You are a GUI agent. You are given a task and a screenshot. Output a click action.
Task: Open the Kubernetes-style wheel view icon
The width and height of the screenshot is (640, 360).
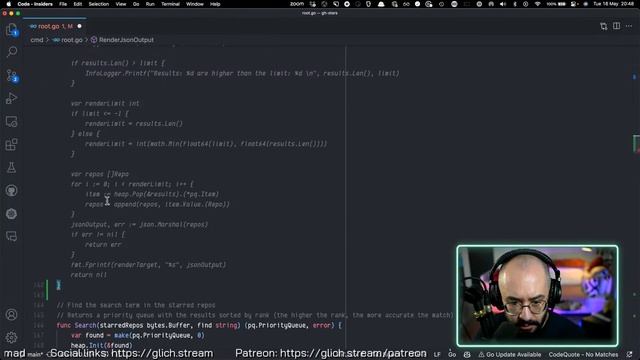click(11, 213)
